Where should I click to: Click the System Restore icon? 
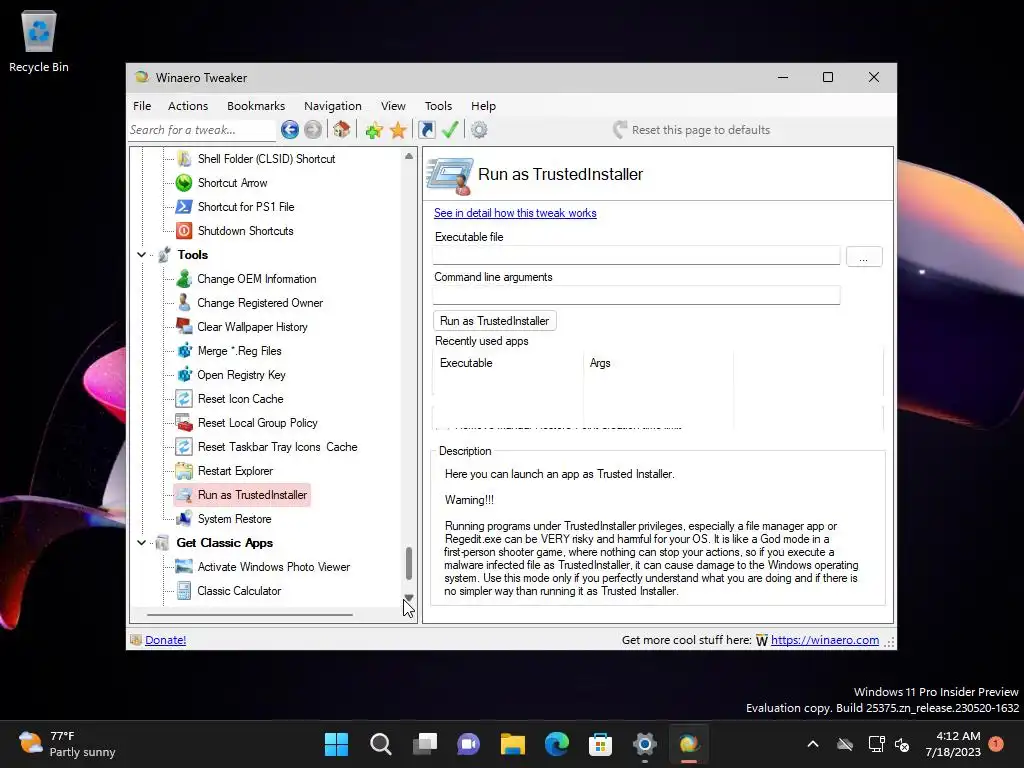coord(184,519)
